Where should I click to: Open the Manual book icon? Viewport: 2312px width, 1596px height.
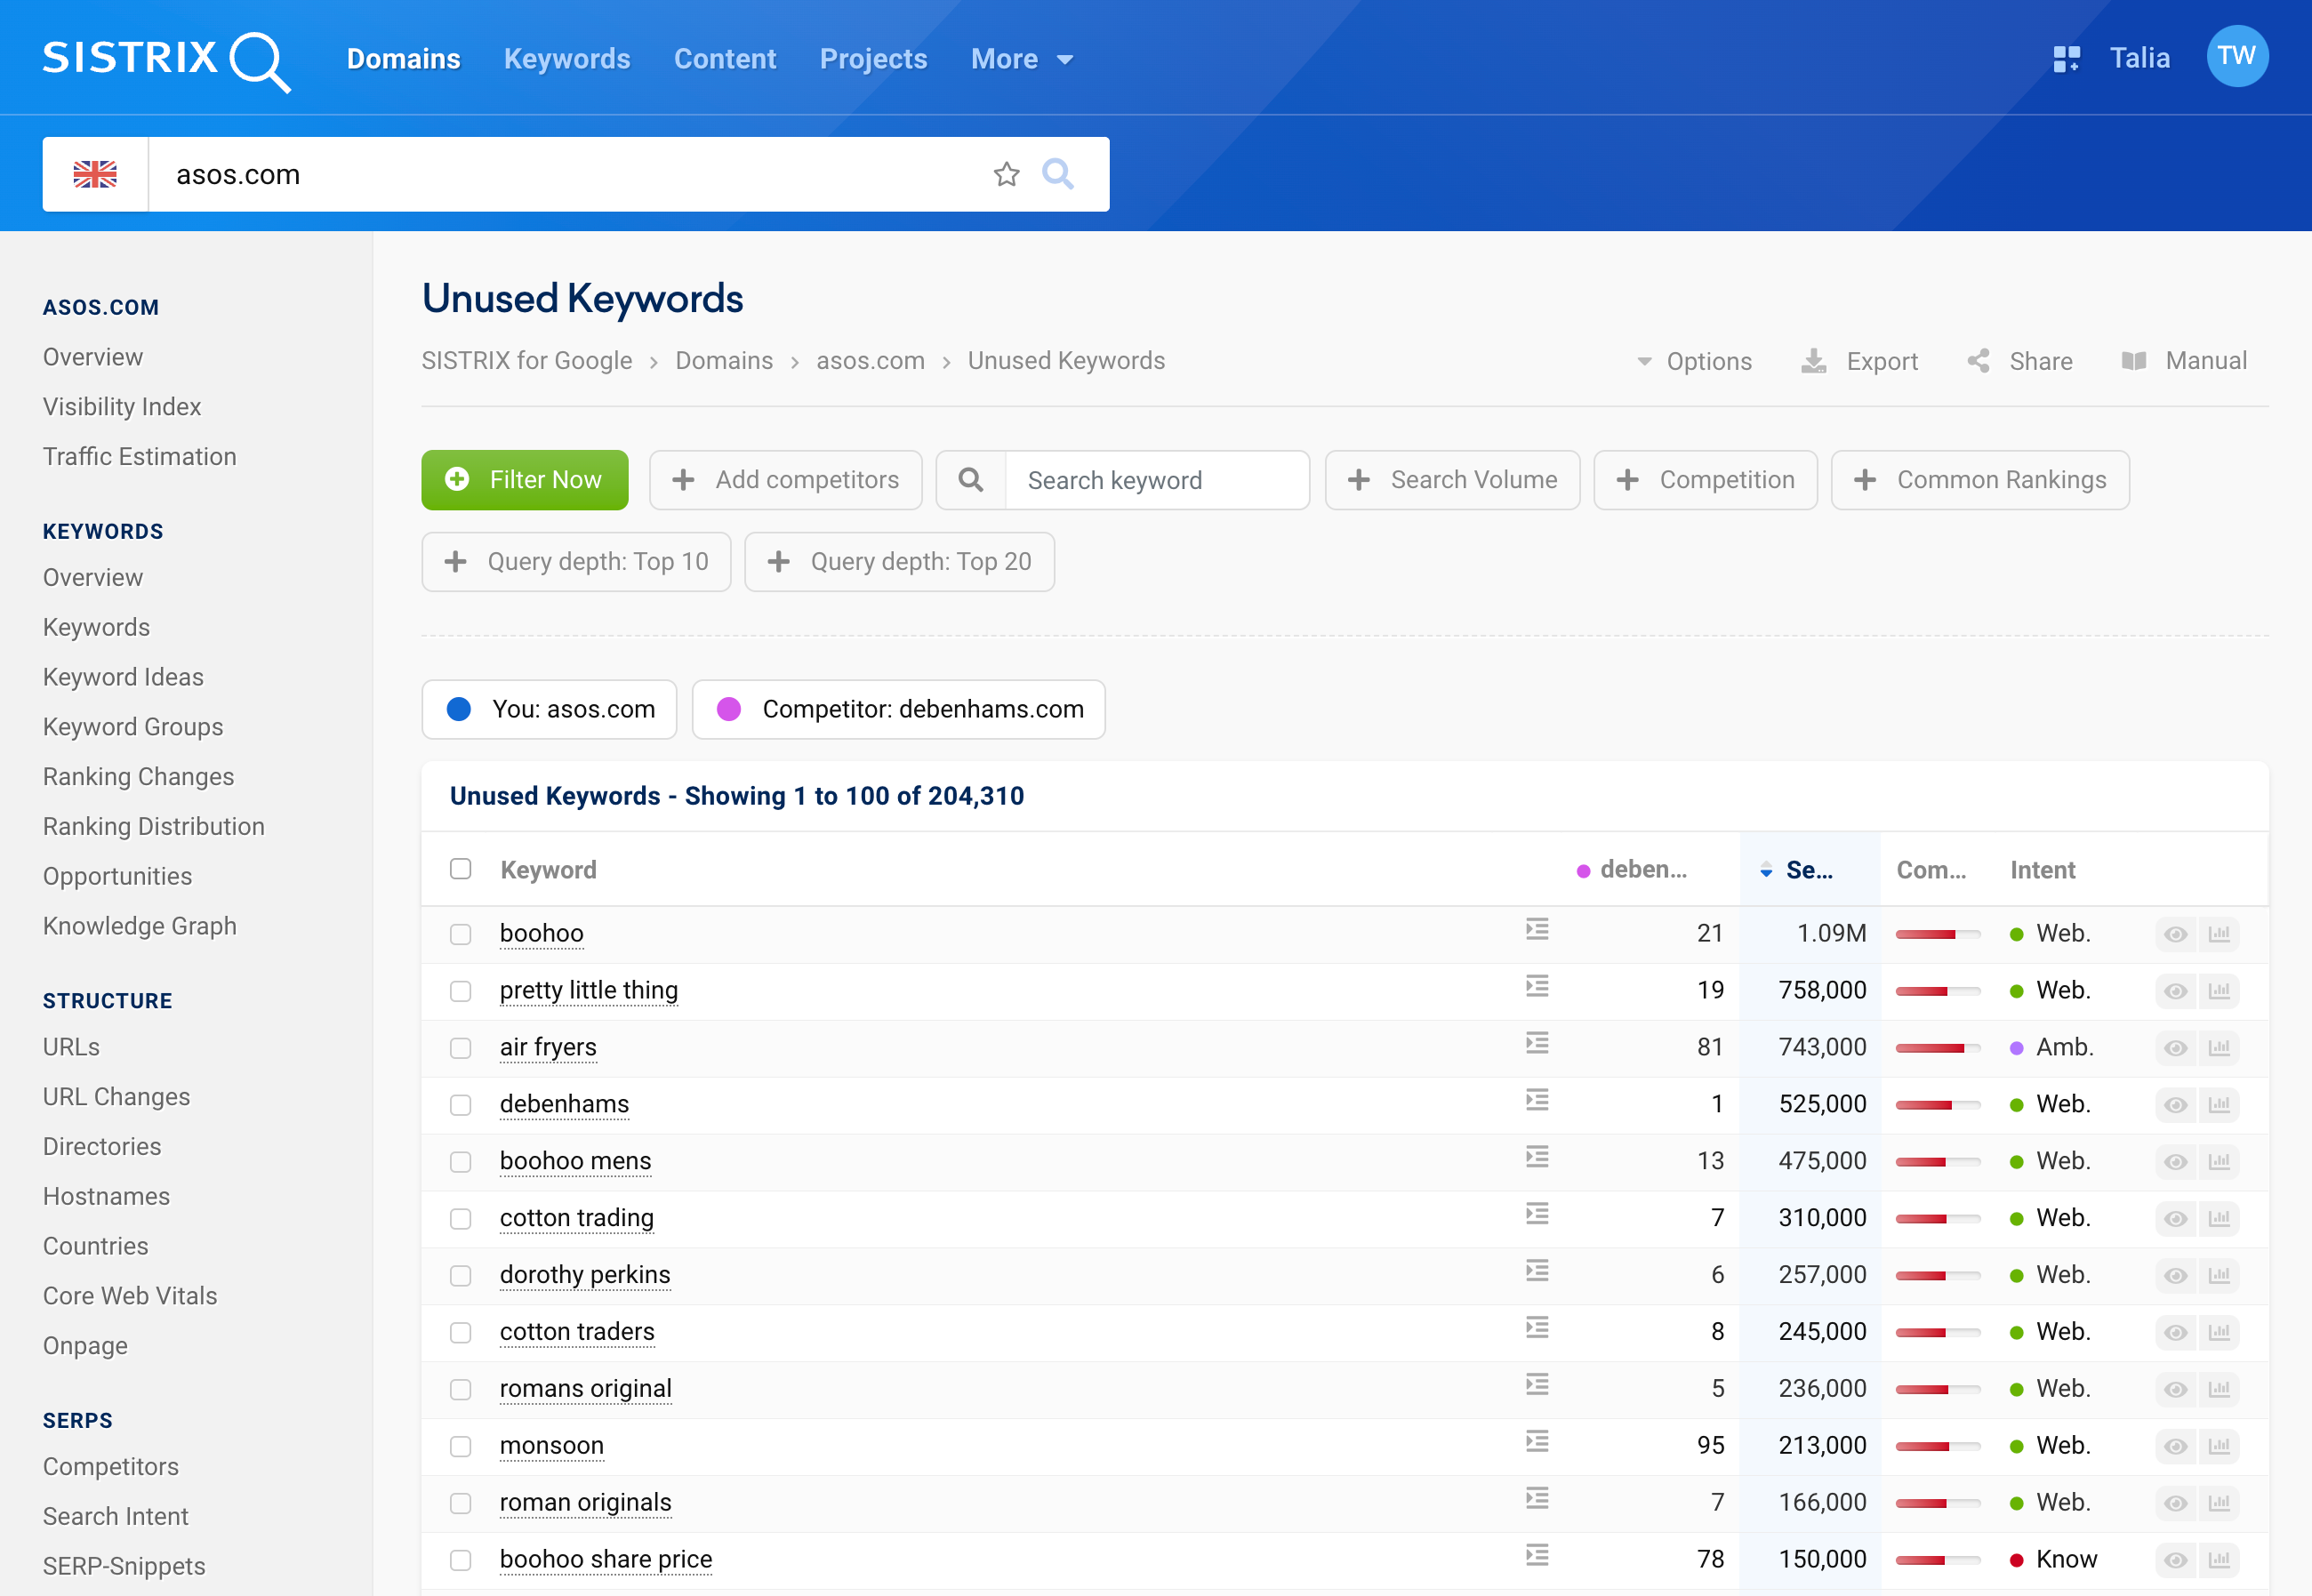coord(2133,361)
